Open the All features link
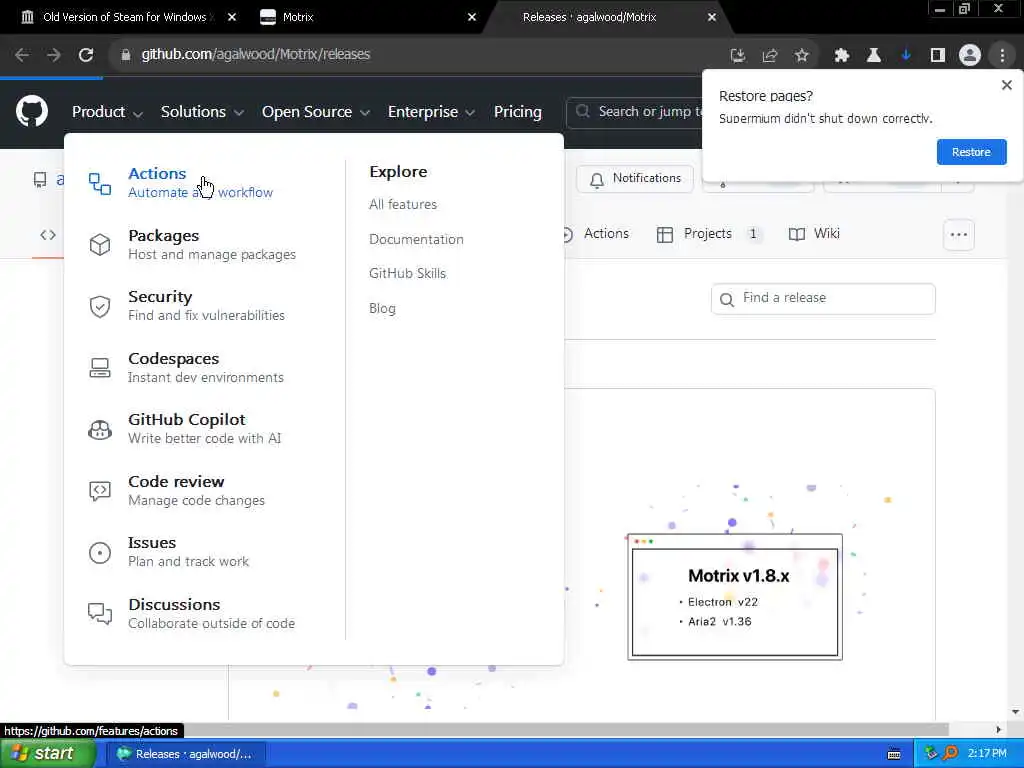 [403, 204]
